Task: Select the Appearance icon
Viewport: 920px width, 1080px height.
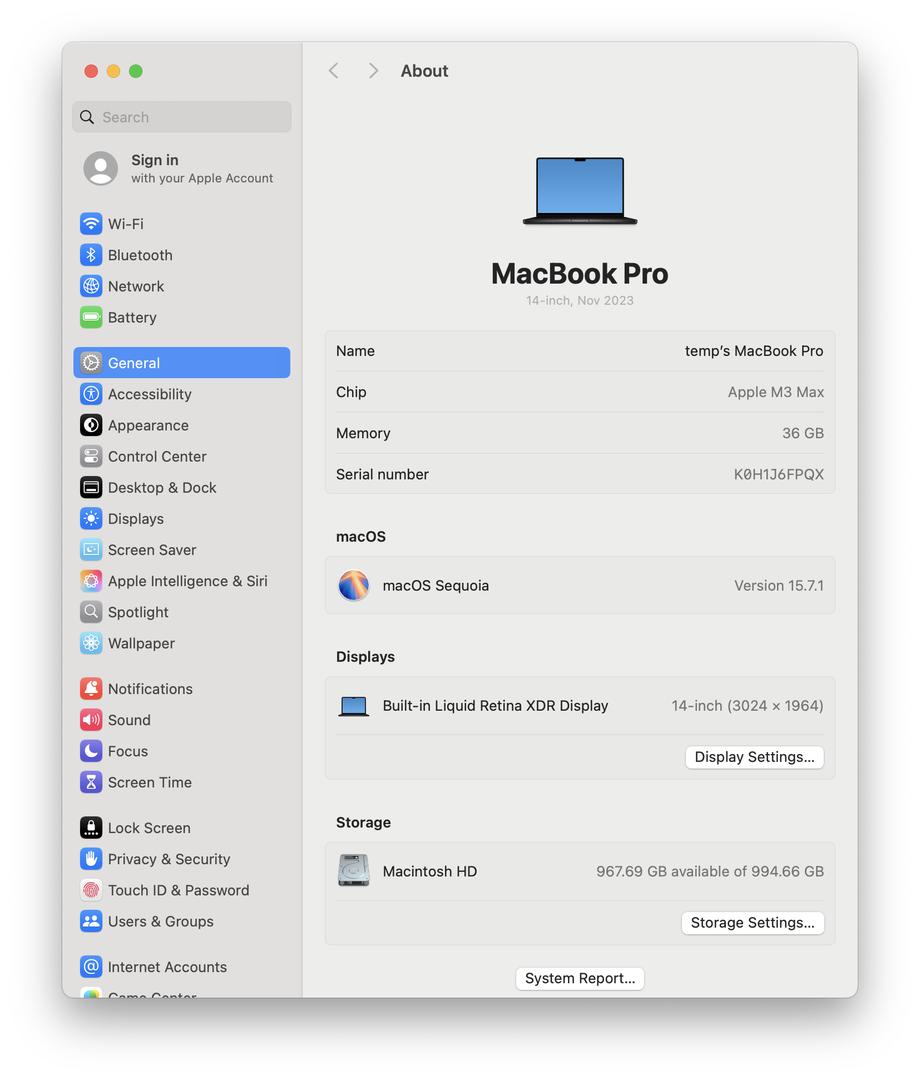Action: point(91,425)
